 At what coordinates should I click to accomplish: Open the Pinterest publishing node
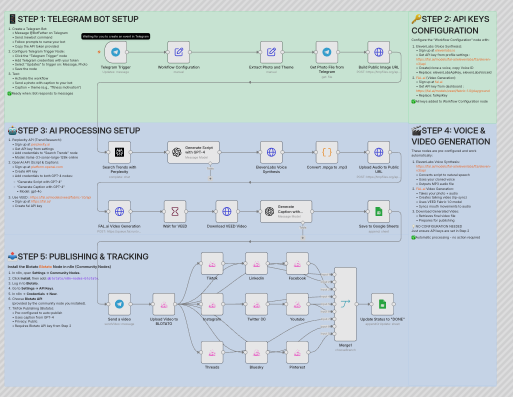pos(297,352)
